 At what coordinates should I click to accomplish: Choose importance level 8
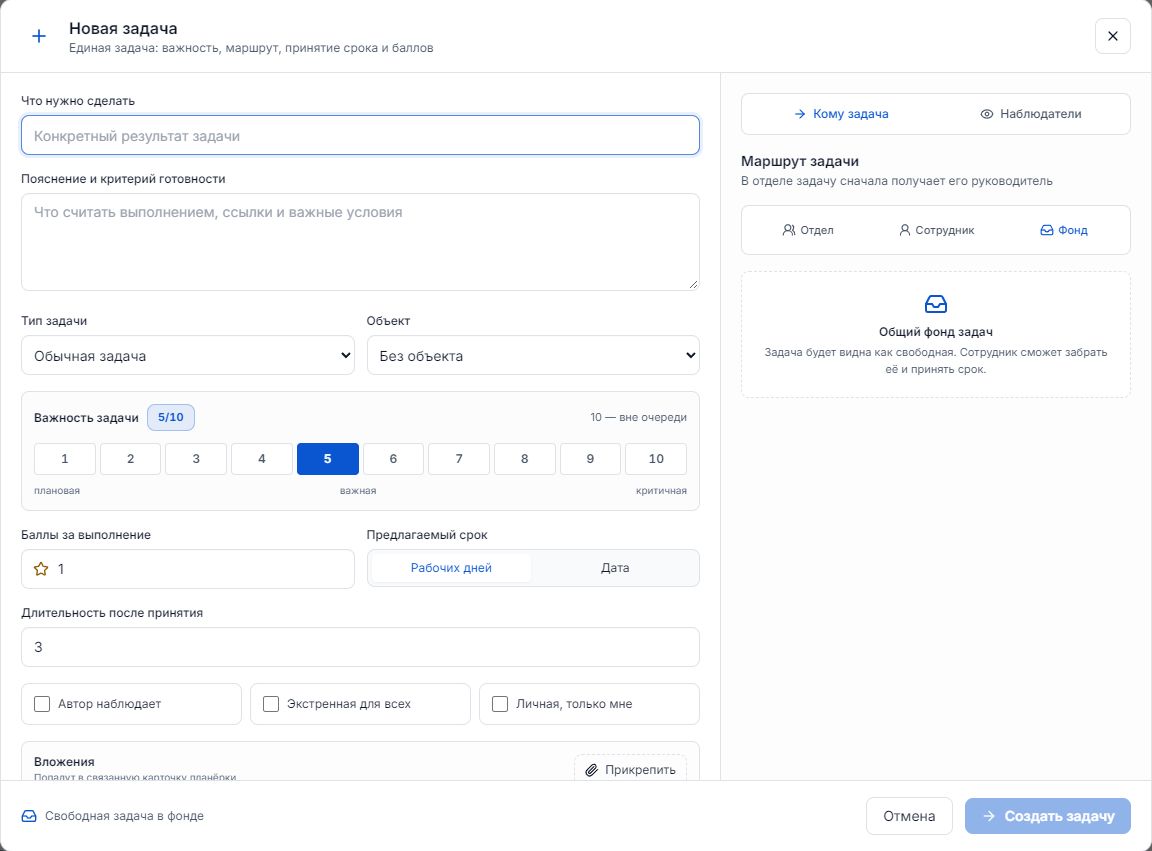coord(525,459)
